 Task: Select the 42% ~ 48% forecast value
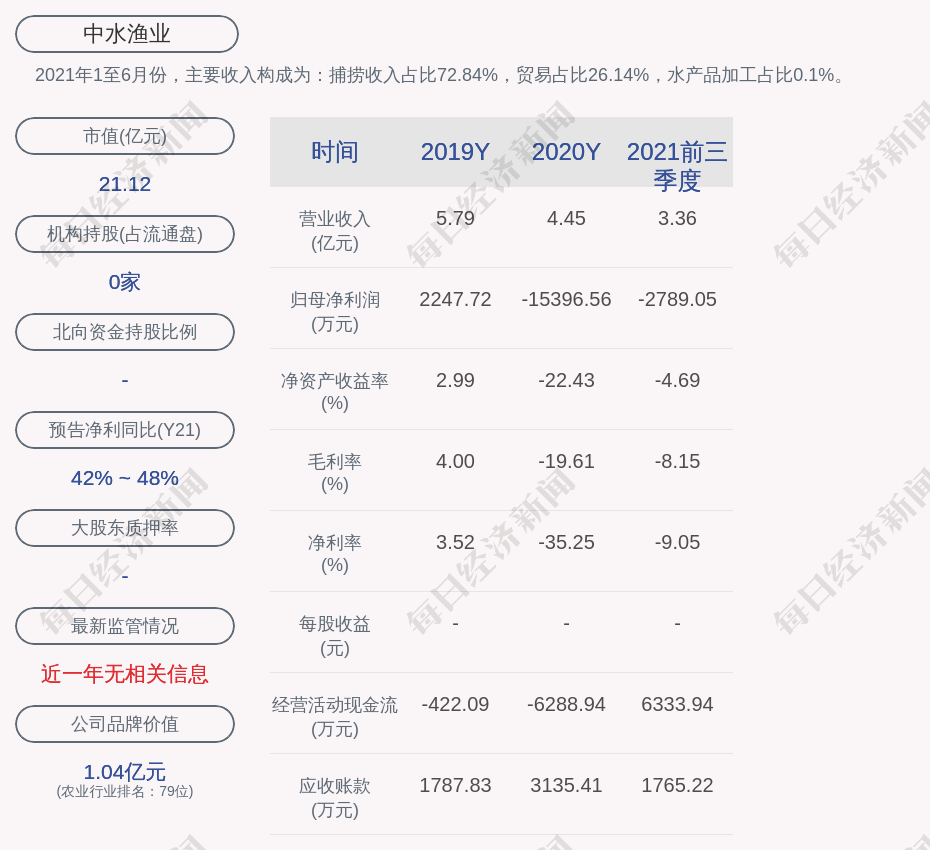[x=125, y=478]
